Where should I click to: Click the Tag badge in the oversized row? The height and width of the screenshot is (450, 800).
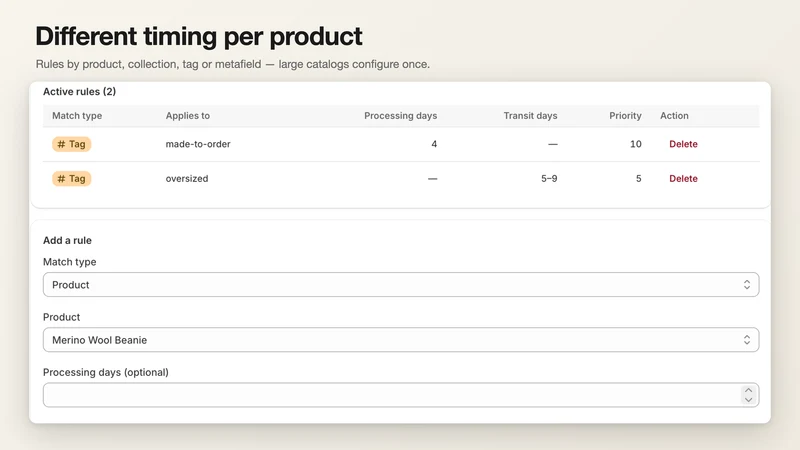tap(71, 179)
